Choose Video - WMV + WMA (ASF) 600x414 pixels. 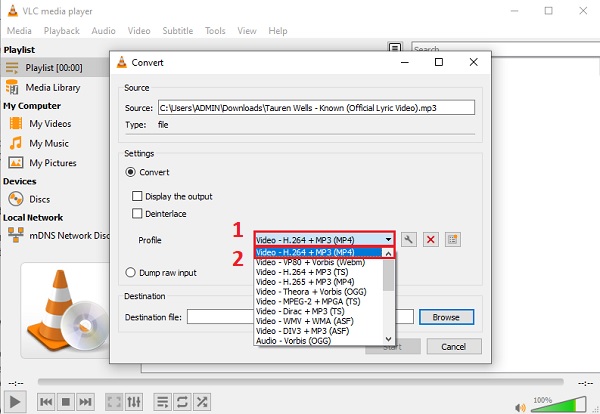click(318, 321)
